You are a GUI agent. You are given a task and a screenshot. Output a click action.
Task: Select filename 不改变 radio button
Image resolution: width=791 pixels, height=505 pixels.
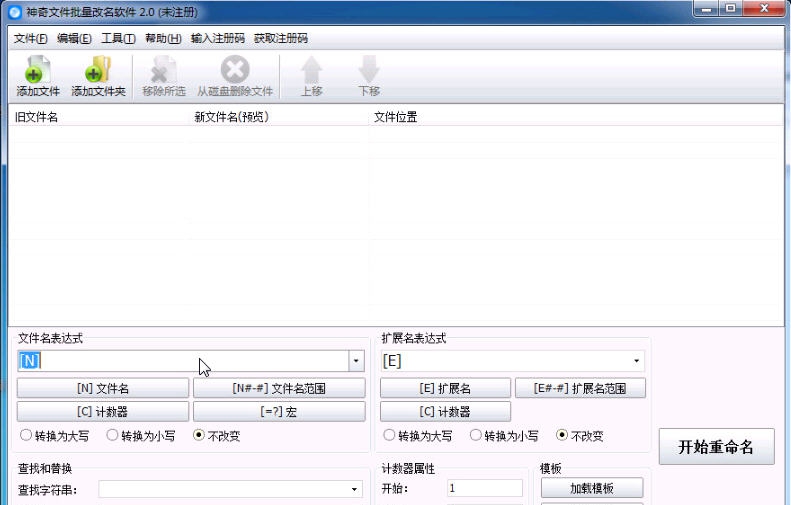[x=199, y=435]
